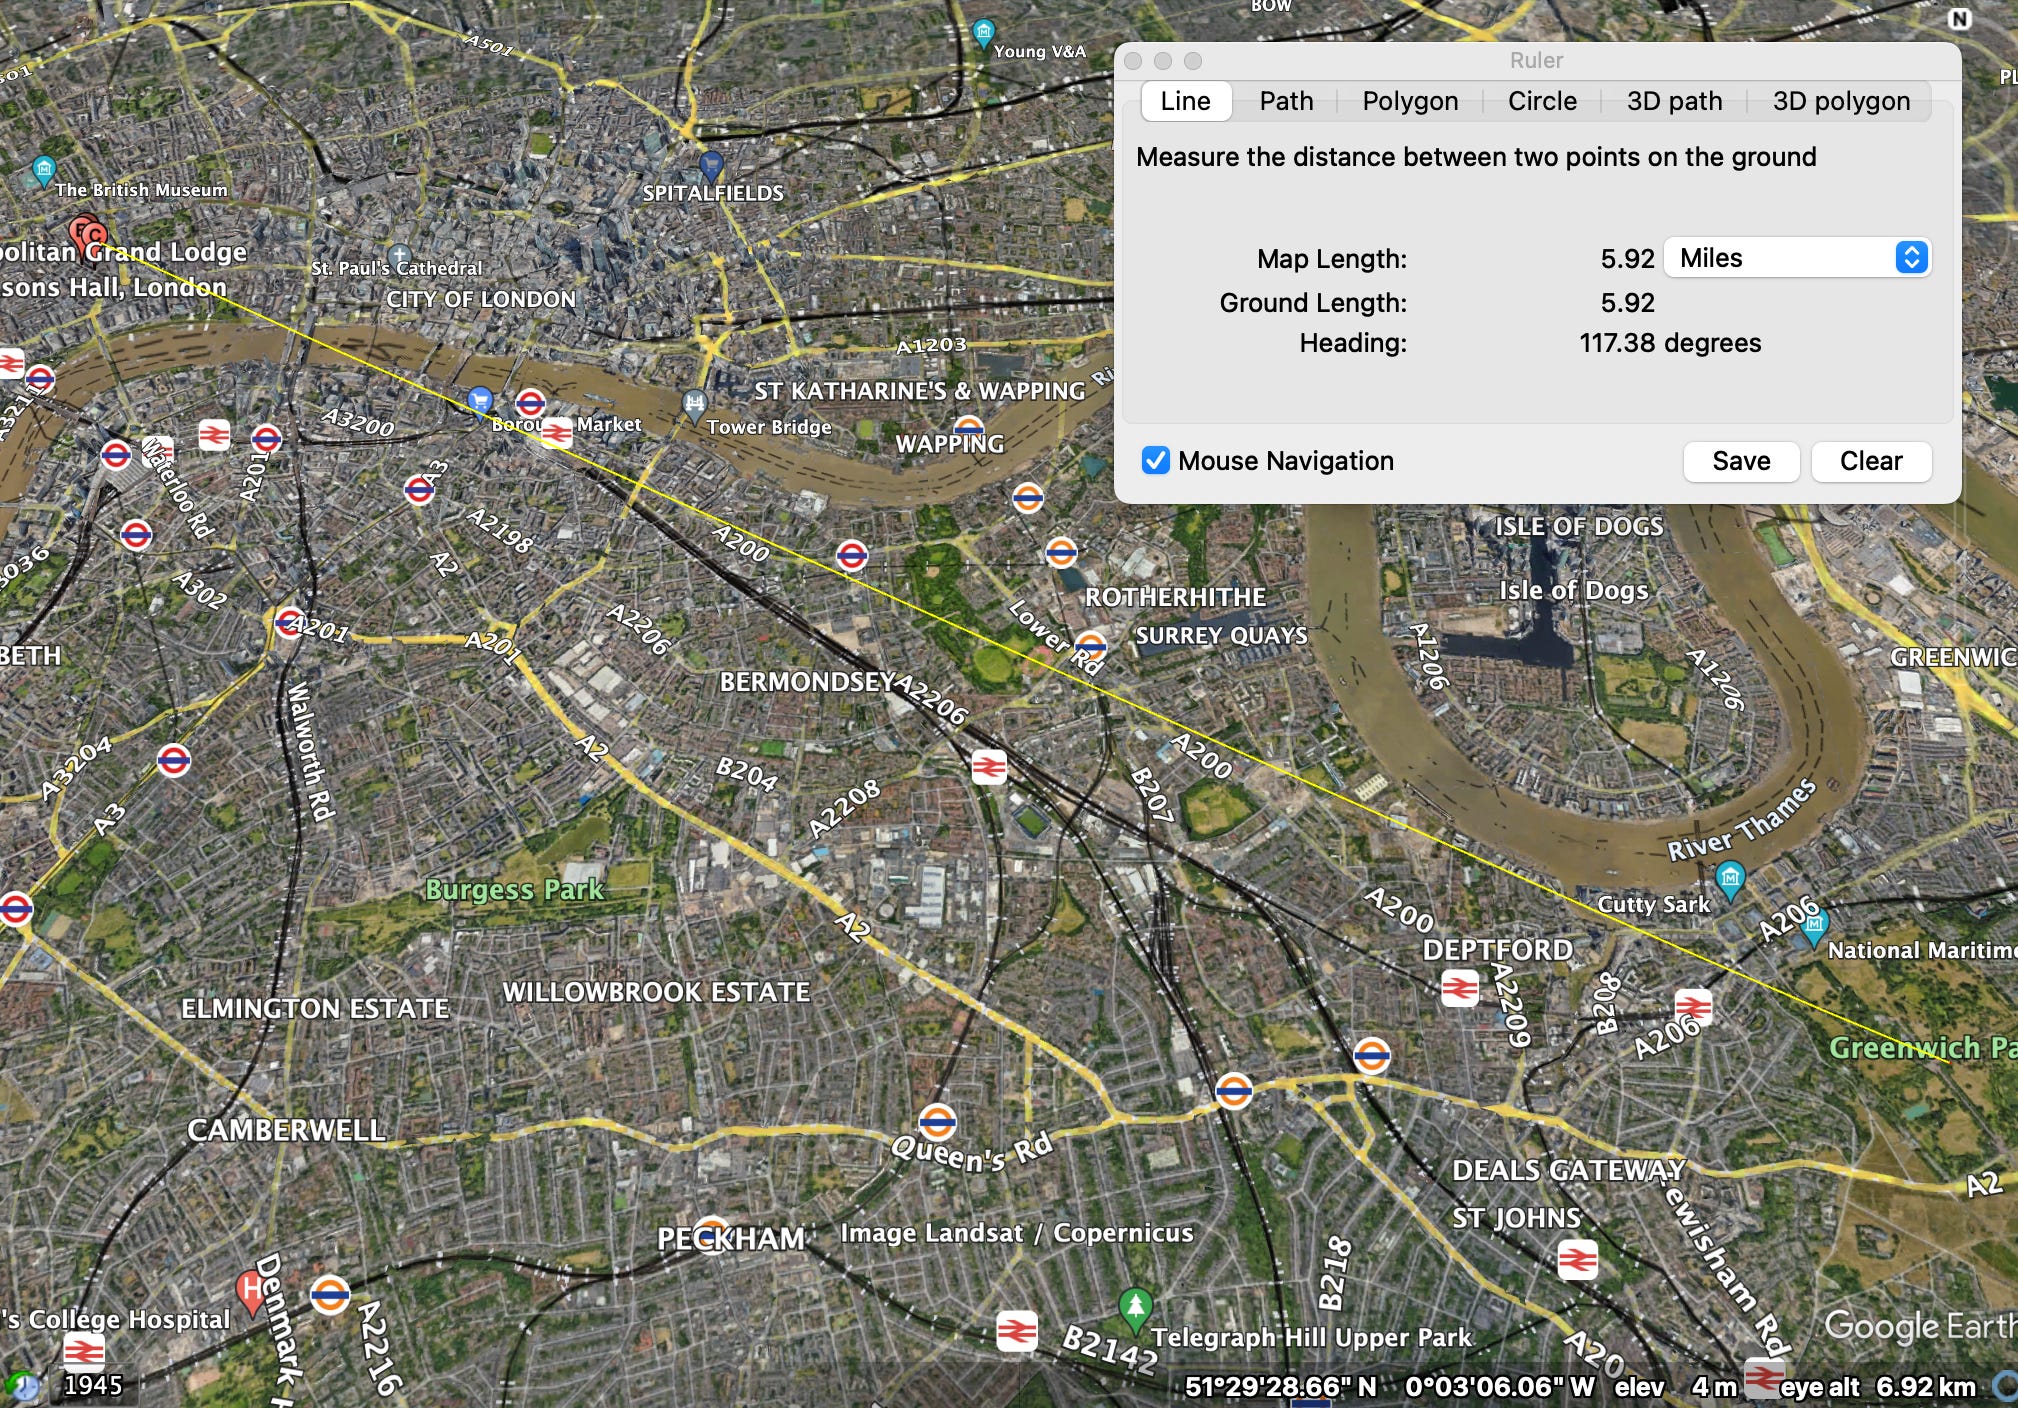This screenshot has width=2018, height=1408.
Task: Click the Tower Bridge landmark icon
Action: (x=694, y=404)
